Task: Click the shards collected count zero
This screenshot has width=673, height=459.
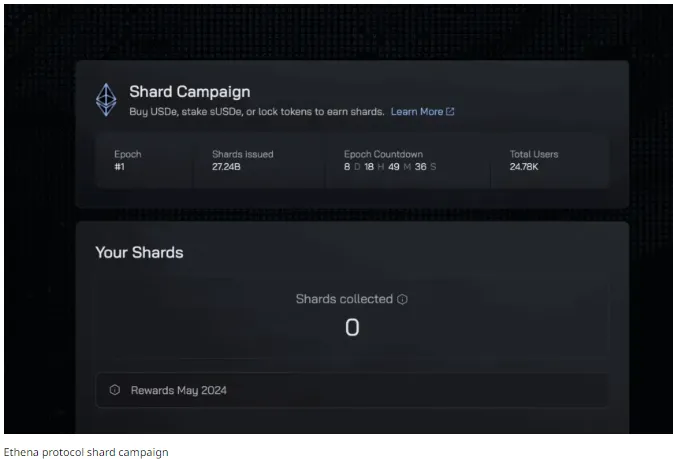Action: click(352, 328)
